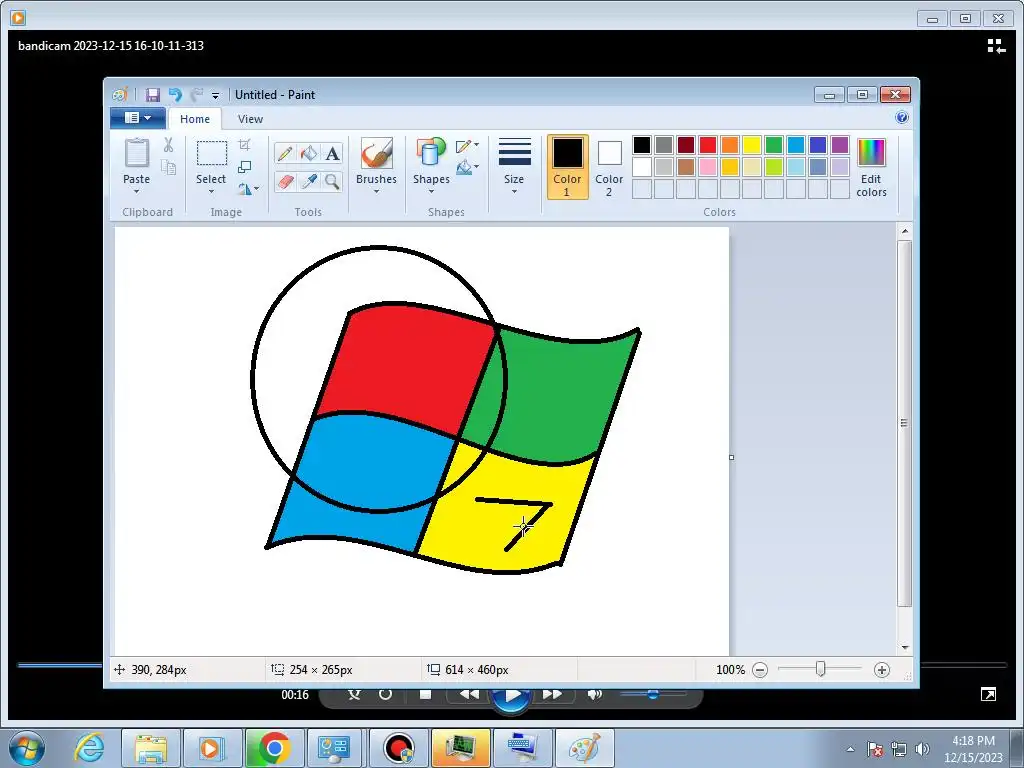The image size is (1024, 768).
Task: Click the Save icon in Paint title bar
Action: pos(152,95)
